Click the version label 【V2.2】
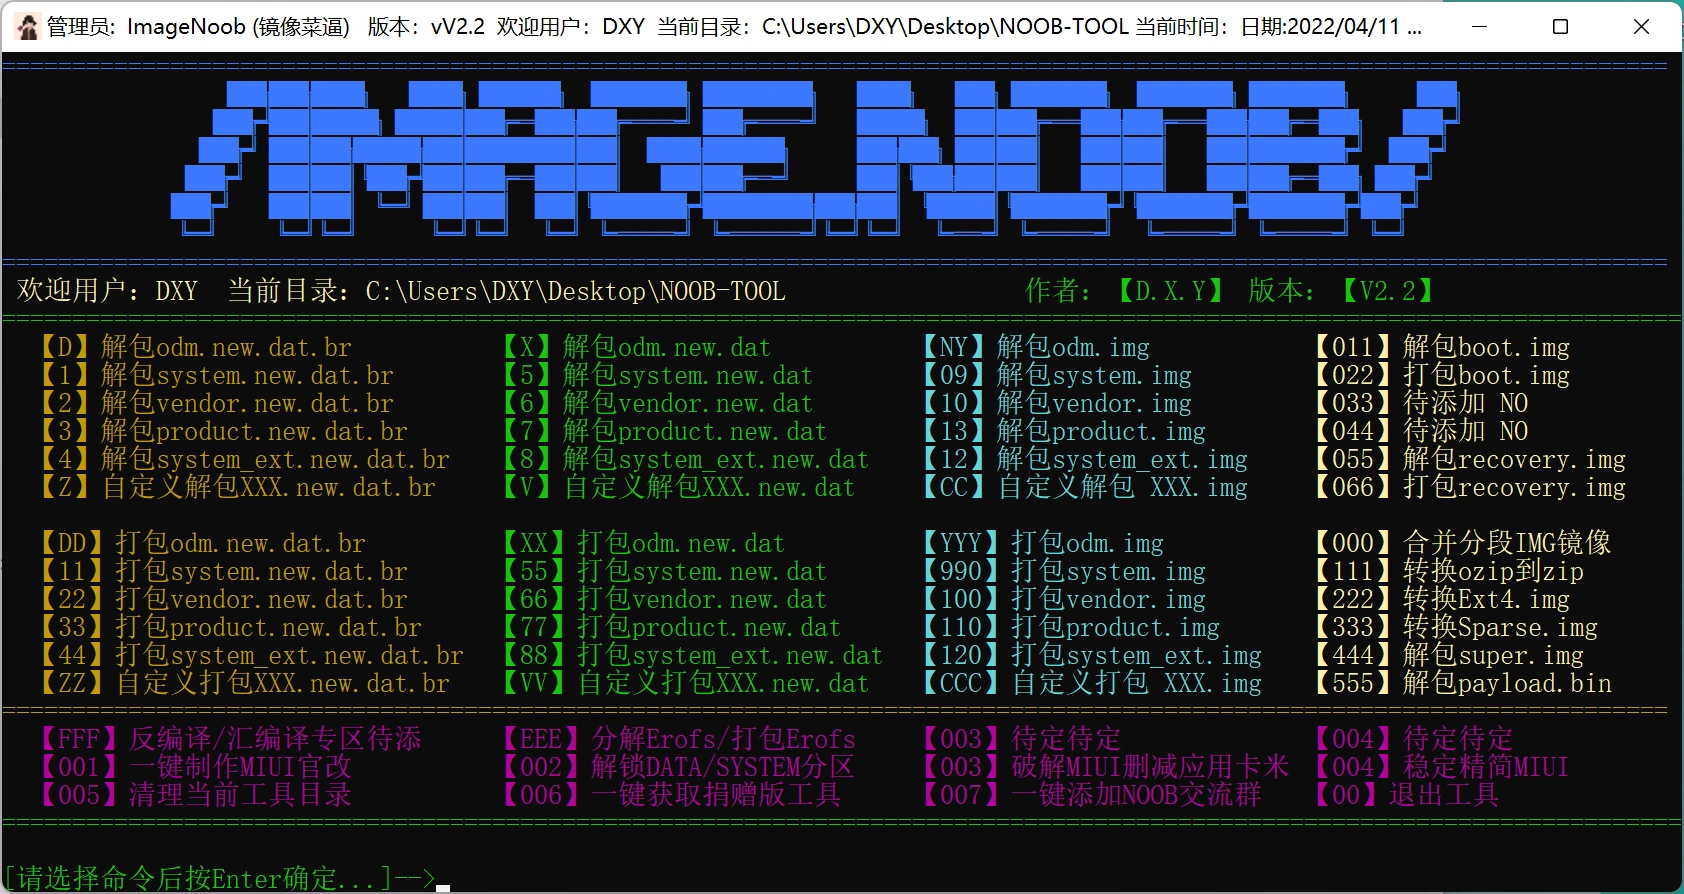This screenshot has height=894, width=1684. tap(1388, 292)
